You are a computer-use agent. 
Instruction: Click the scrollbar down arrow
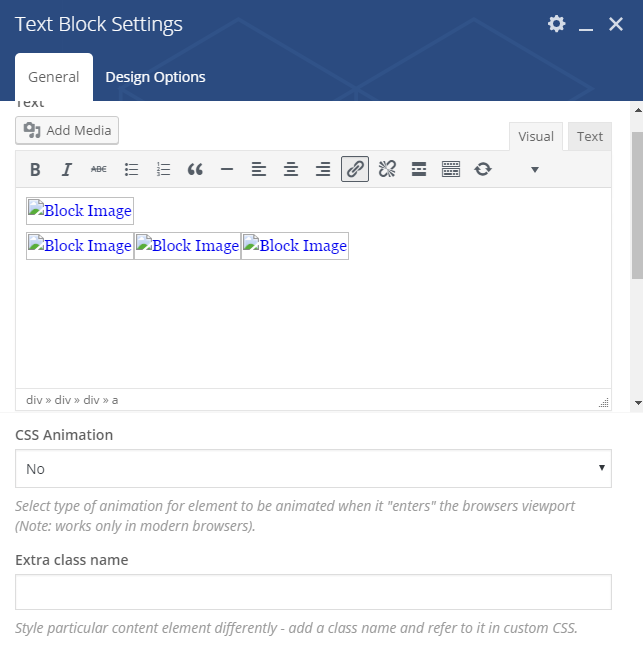point(638,403)
